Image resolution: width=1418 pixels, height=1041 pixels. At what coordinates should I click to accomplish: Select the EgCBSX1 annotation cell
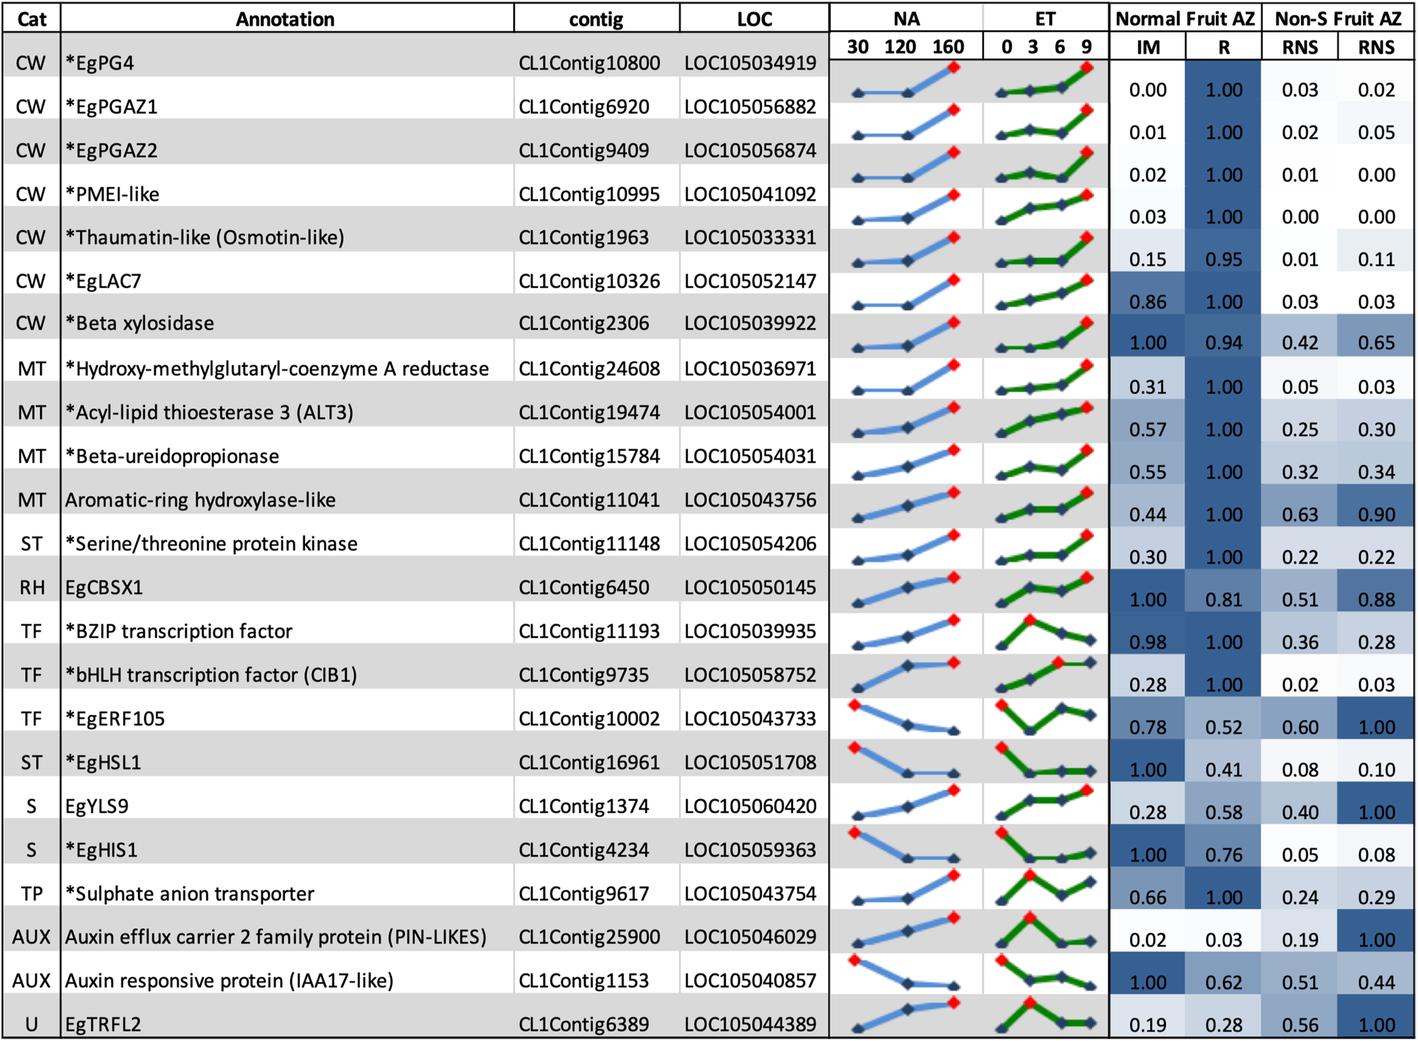pyautogui.click(x=104, y=588)
